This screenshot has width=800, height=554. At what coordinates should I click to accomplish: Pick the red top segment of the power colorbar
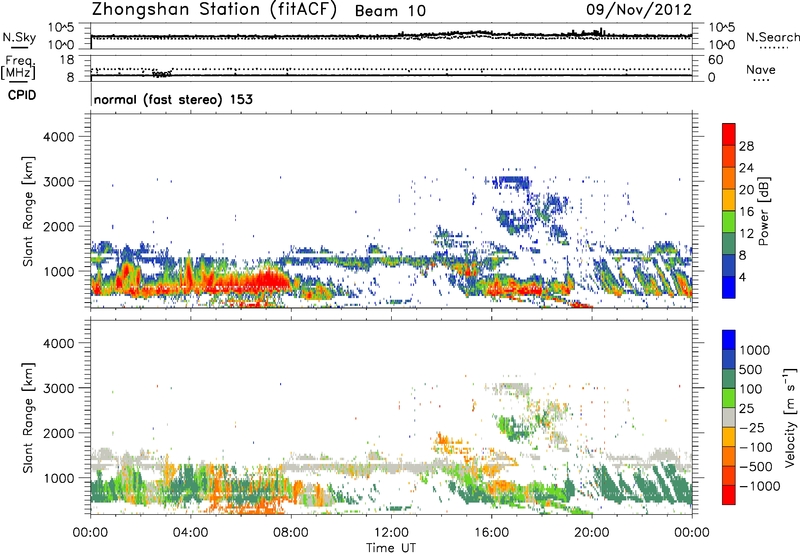[729, 134]
